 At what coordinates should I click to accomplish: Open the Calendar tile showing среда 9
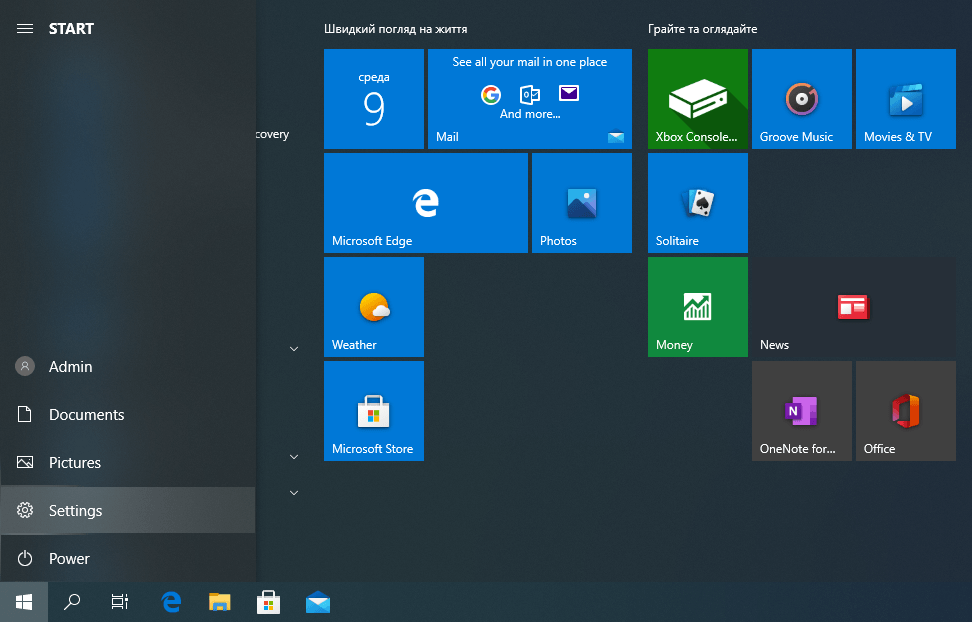coord(374,99)
